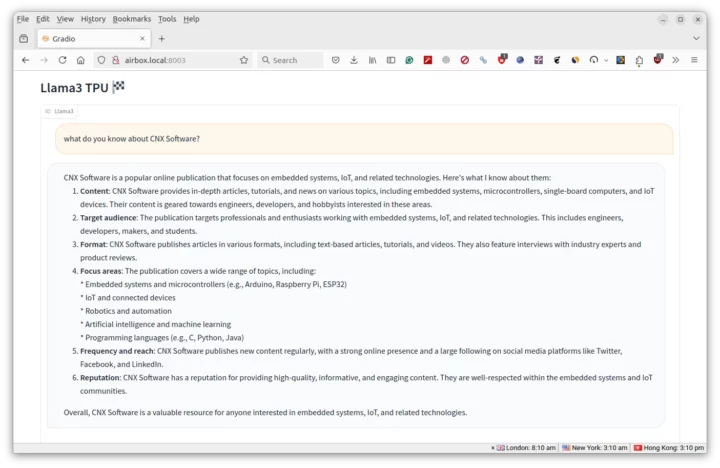Open the extensions puzzle-piece menu
Screen dimensions: 720x468
point(639,61)
